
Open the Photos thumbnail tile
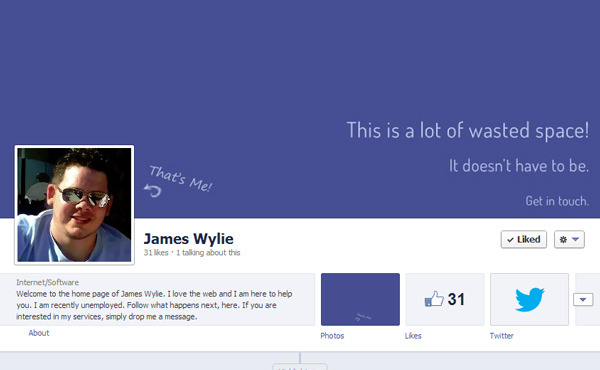pos(360,299)
